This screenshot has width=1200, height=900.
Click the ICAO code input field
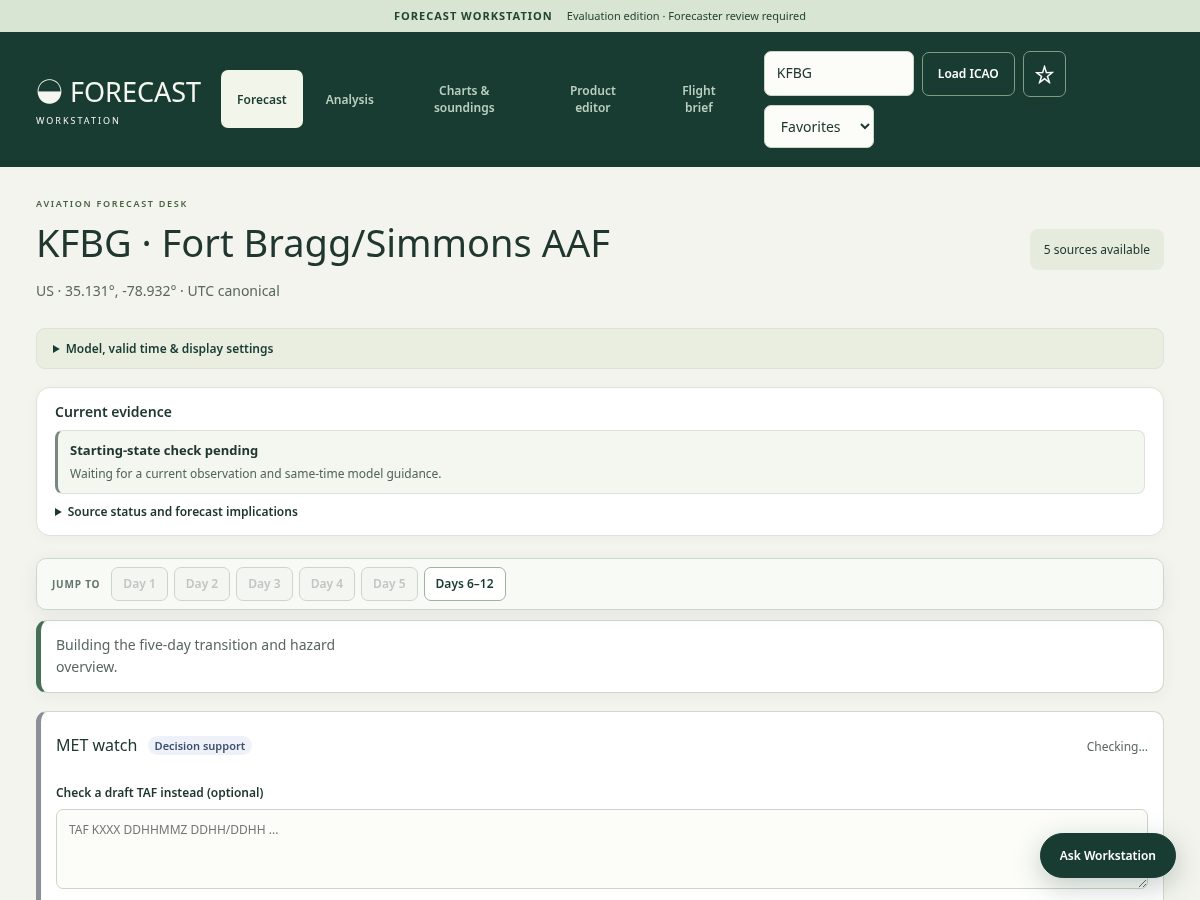pyautogui.click(x=839, y=74)
